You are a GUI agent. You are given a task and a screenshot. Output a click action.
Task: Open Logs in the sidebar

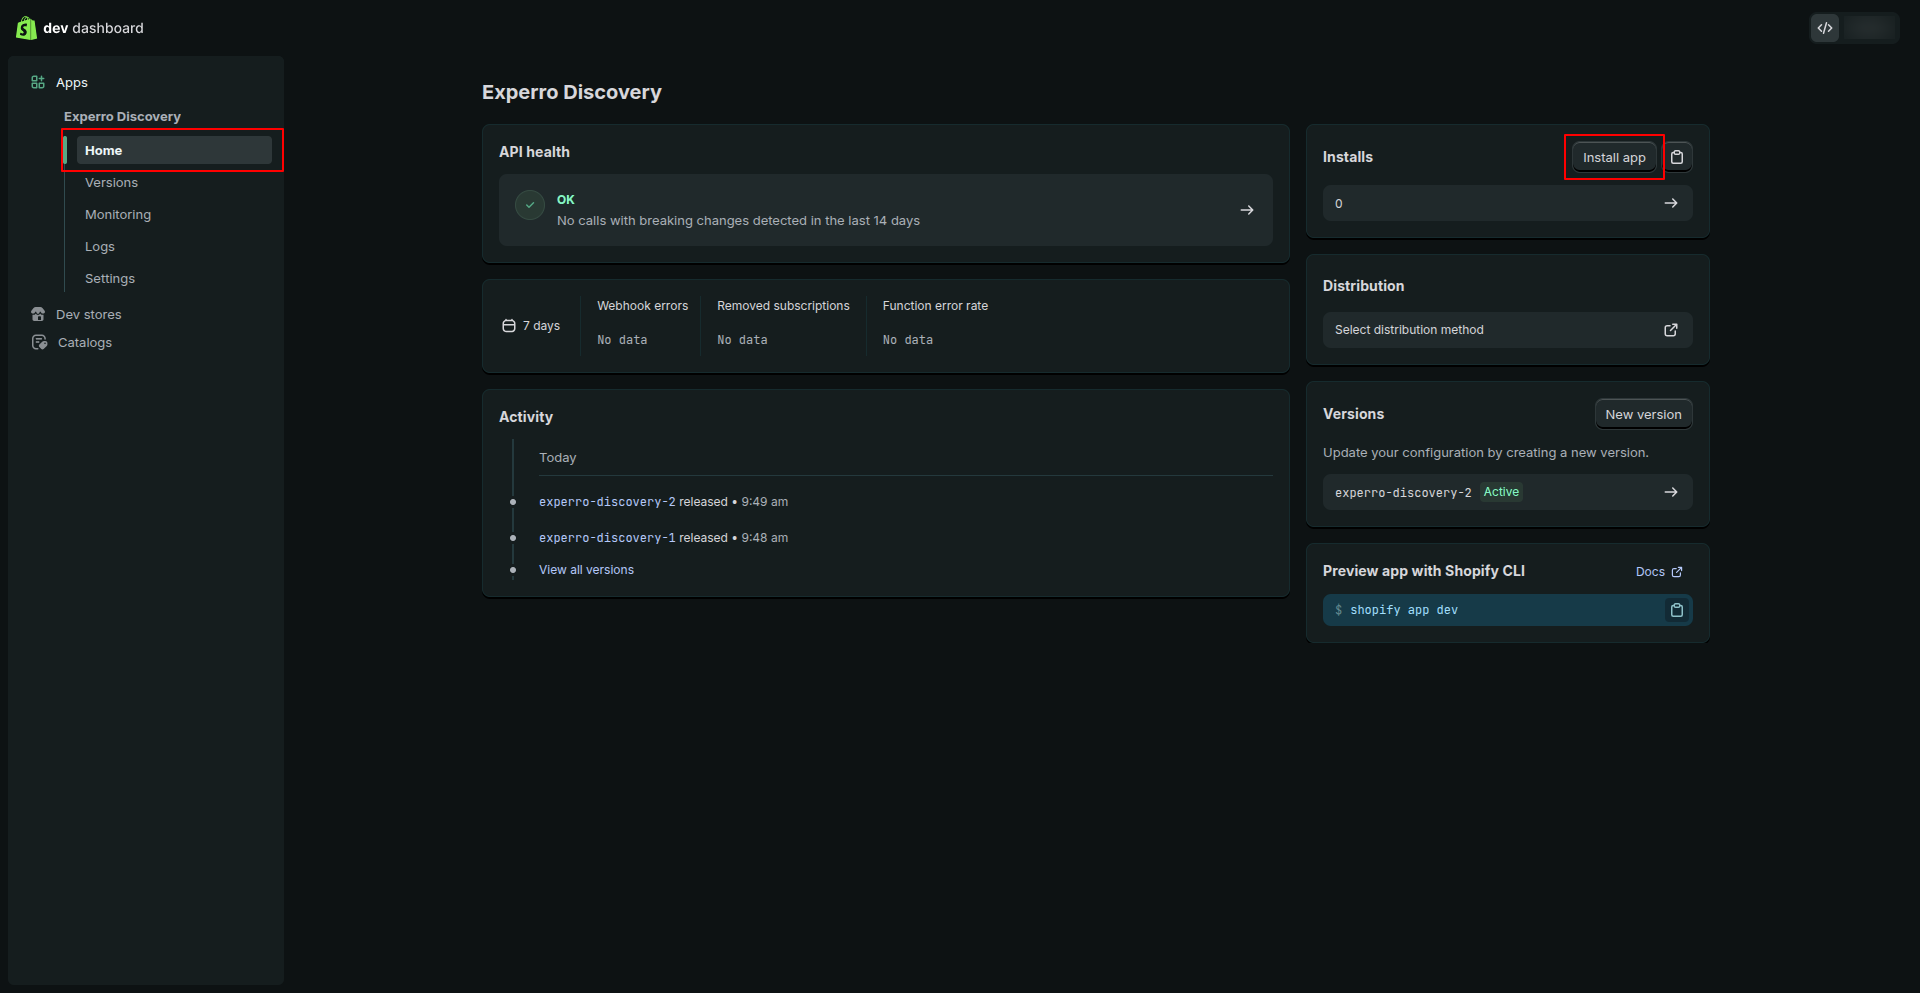point(100,246)
